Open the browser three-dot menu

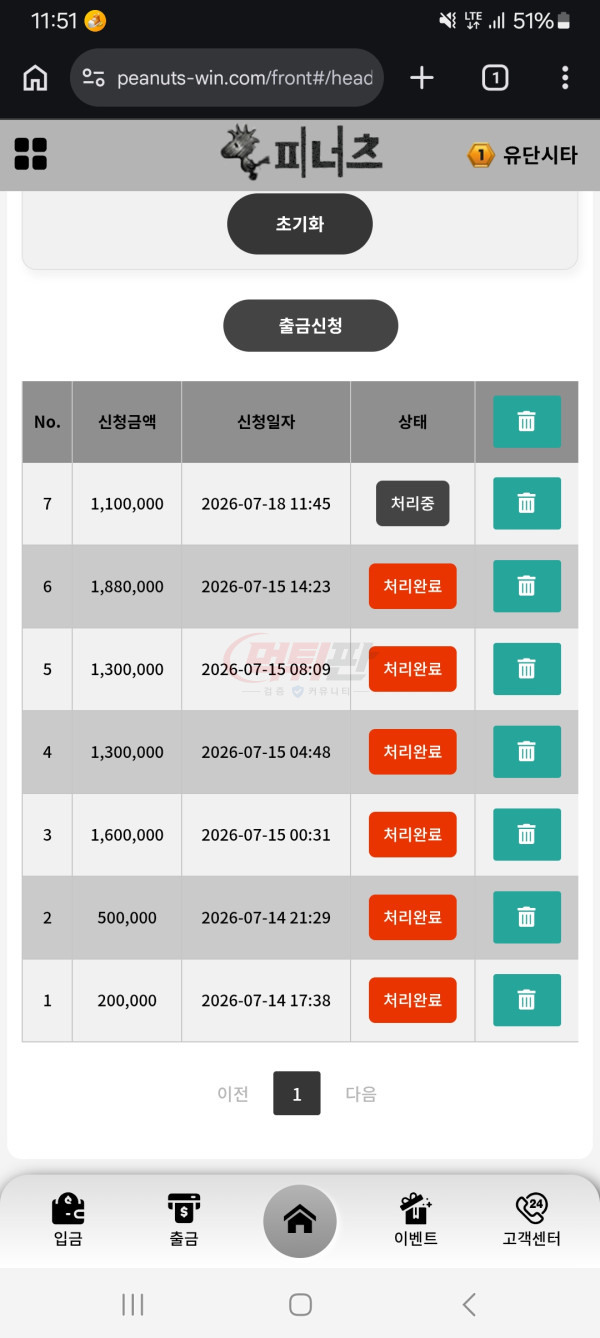565,78
